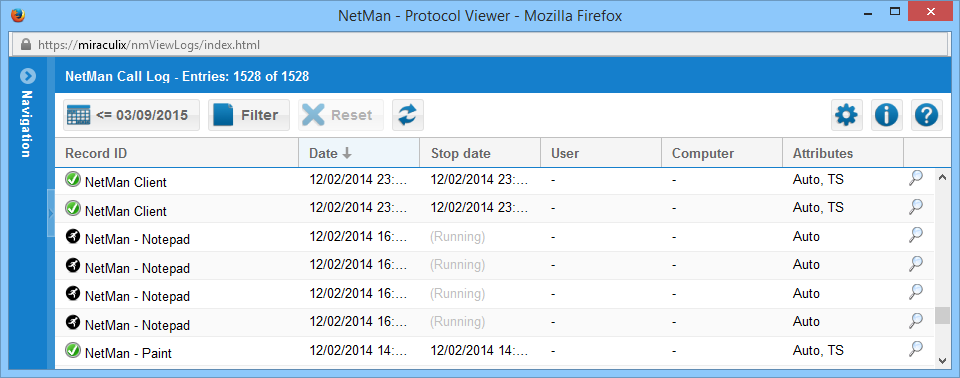Select the NetMan - Paint record name

[129, 353]
